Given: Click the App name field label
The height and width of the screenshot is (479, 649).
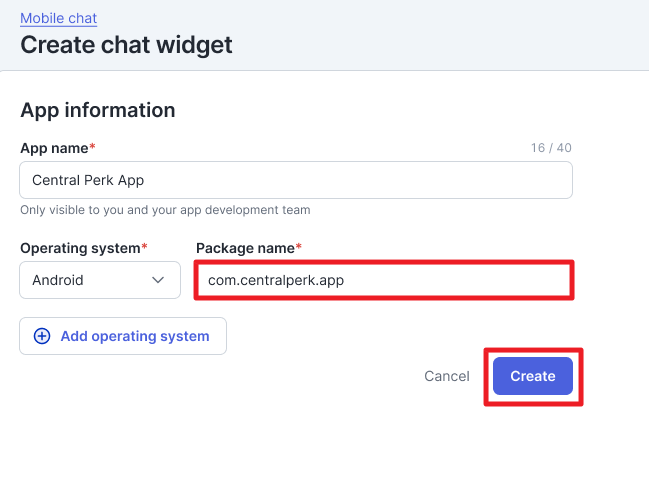Looking at the screenshot, I should tap(54, 148).
